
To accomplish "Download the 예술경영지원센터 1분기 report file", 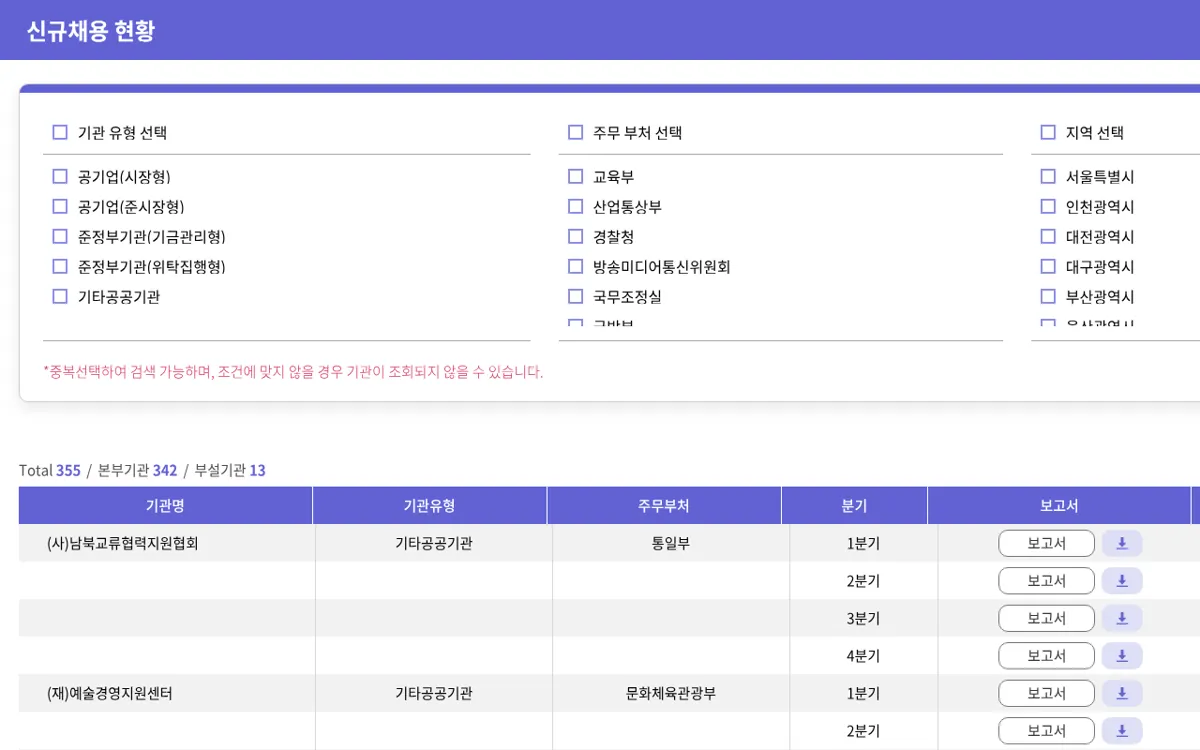I will coord(1122,693).
